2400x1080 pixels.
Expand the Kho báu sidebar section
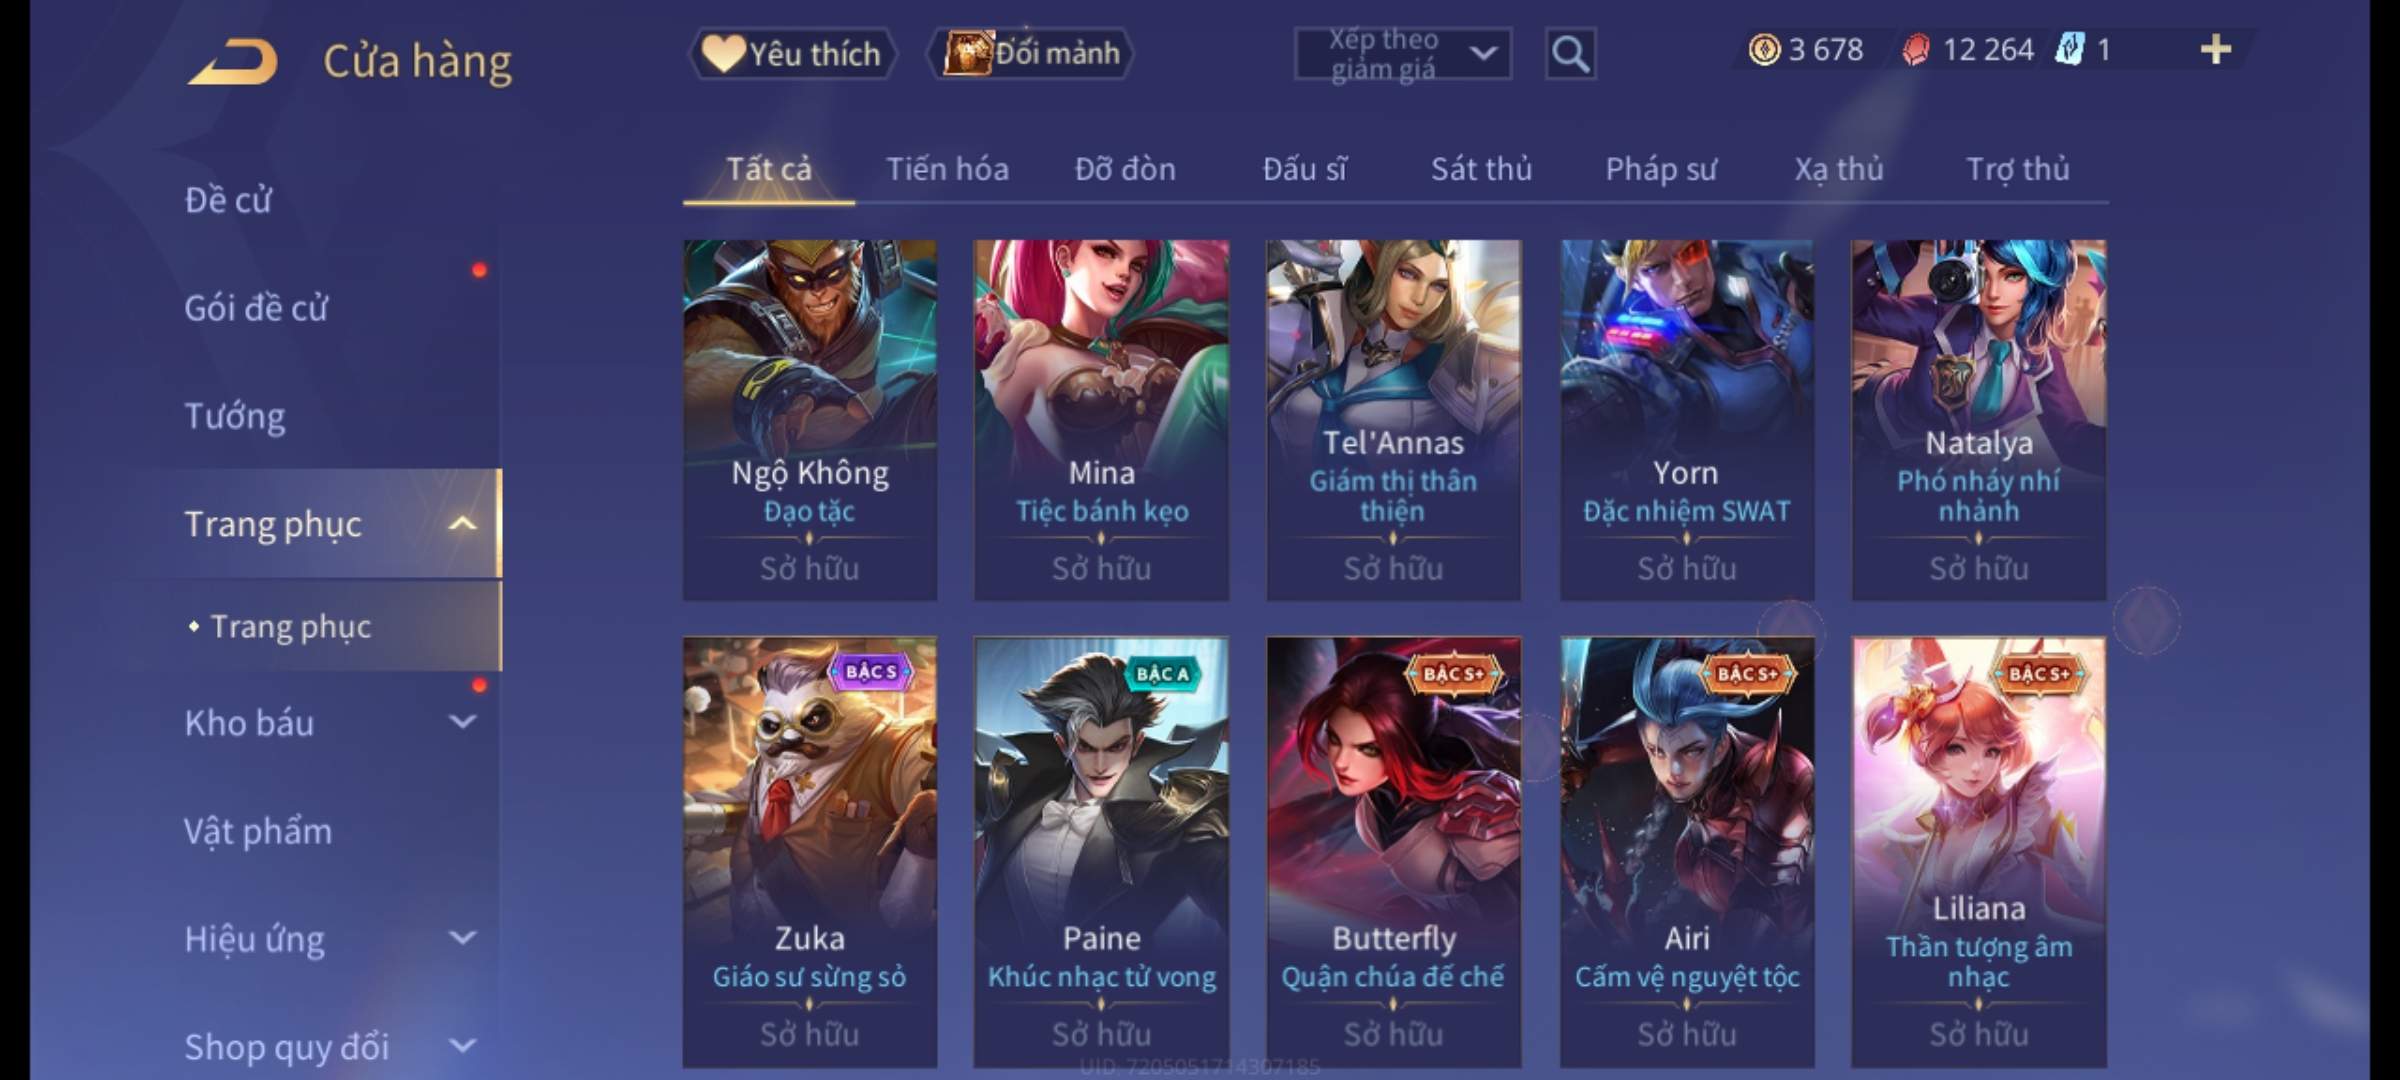pos(462,722)
